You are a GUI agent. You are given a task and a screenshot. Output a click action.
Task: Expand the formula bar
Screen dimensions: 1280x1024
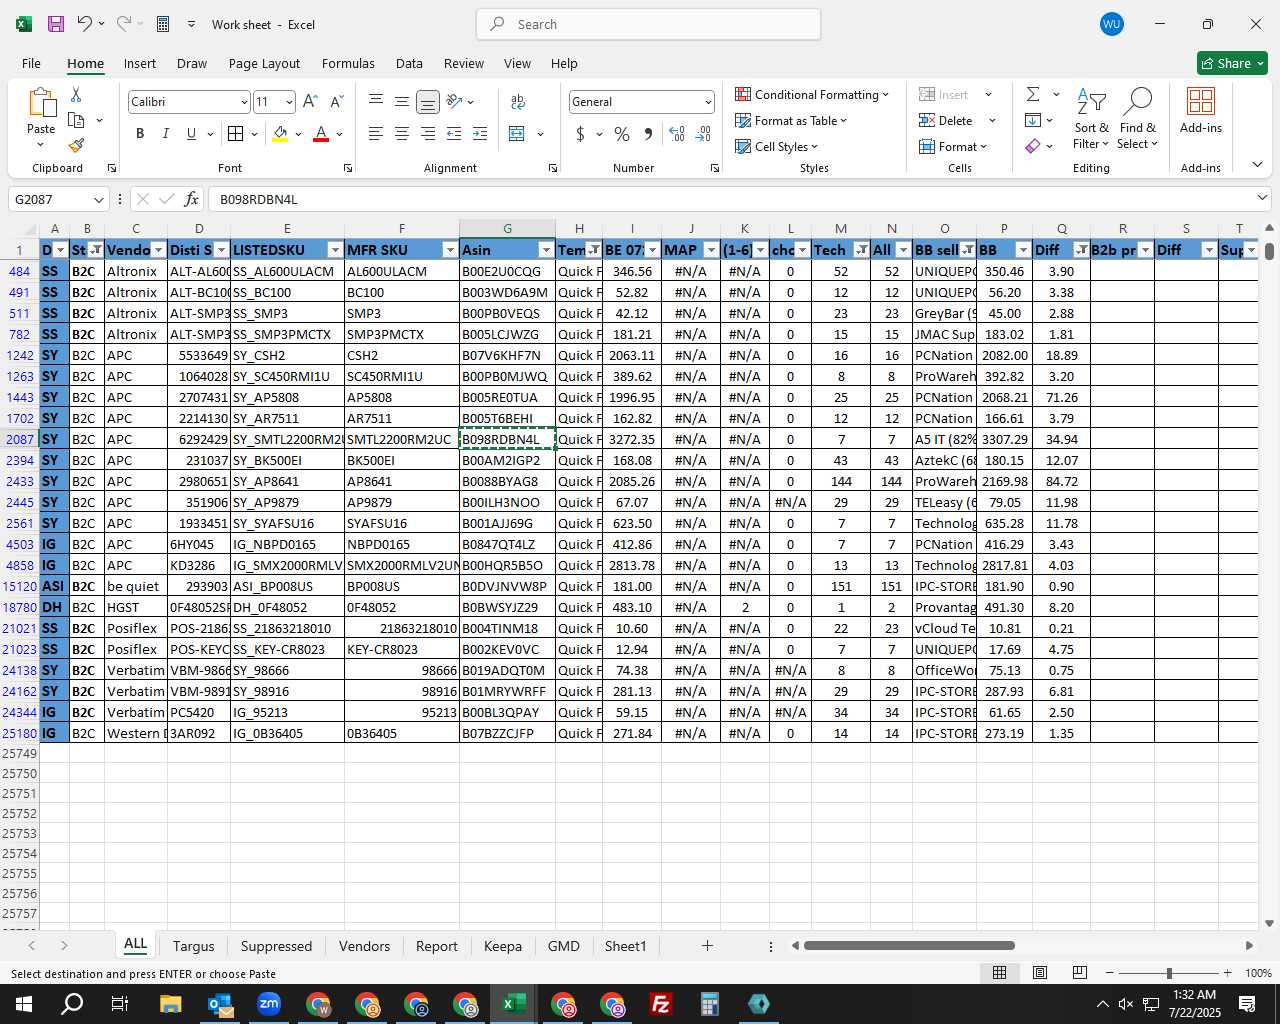click(1262, 198)
